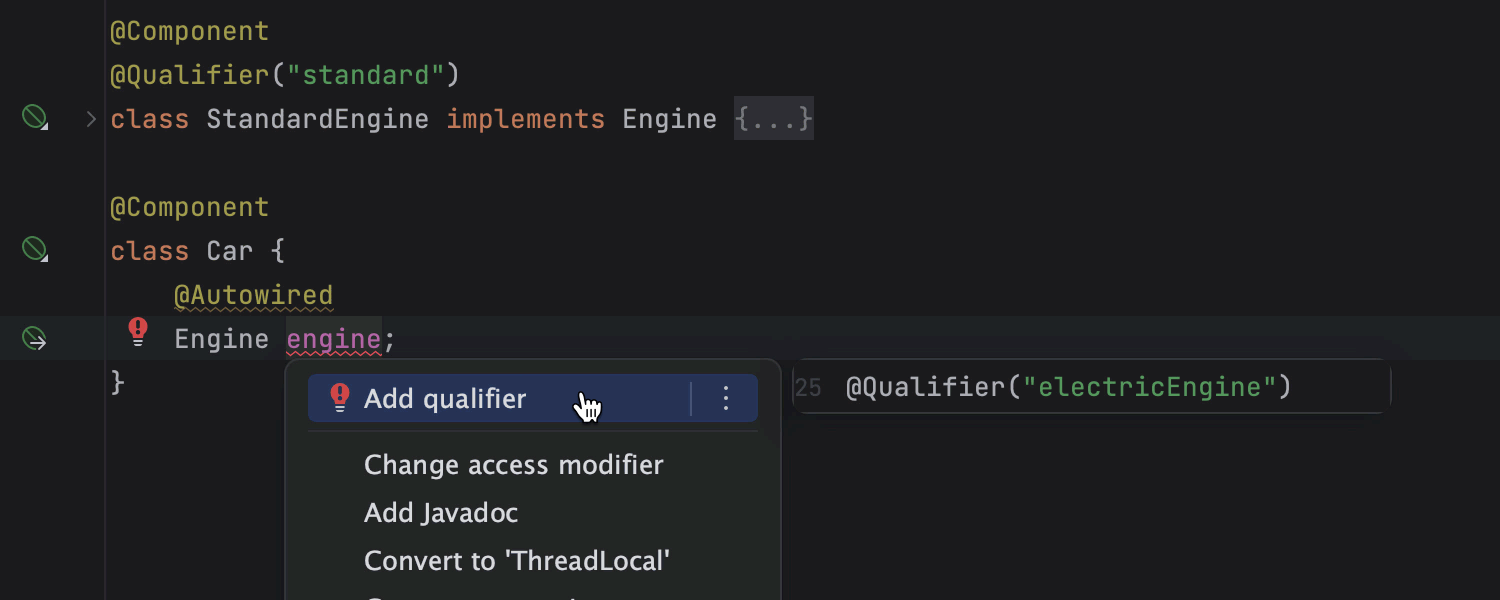Screen dimensions: 1500x600
Task: Expand the folded StandardEngine class with chevron
Action: point(91,120)
